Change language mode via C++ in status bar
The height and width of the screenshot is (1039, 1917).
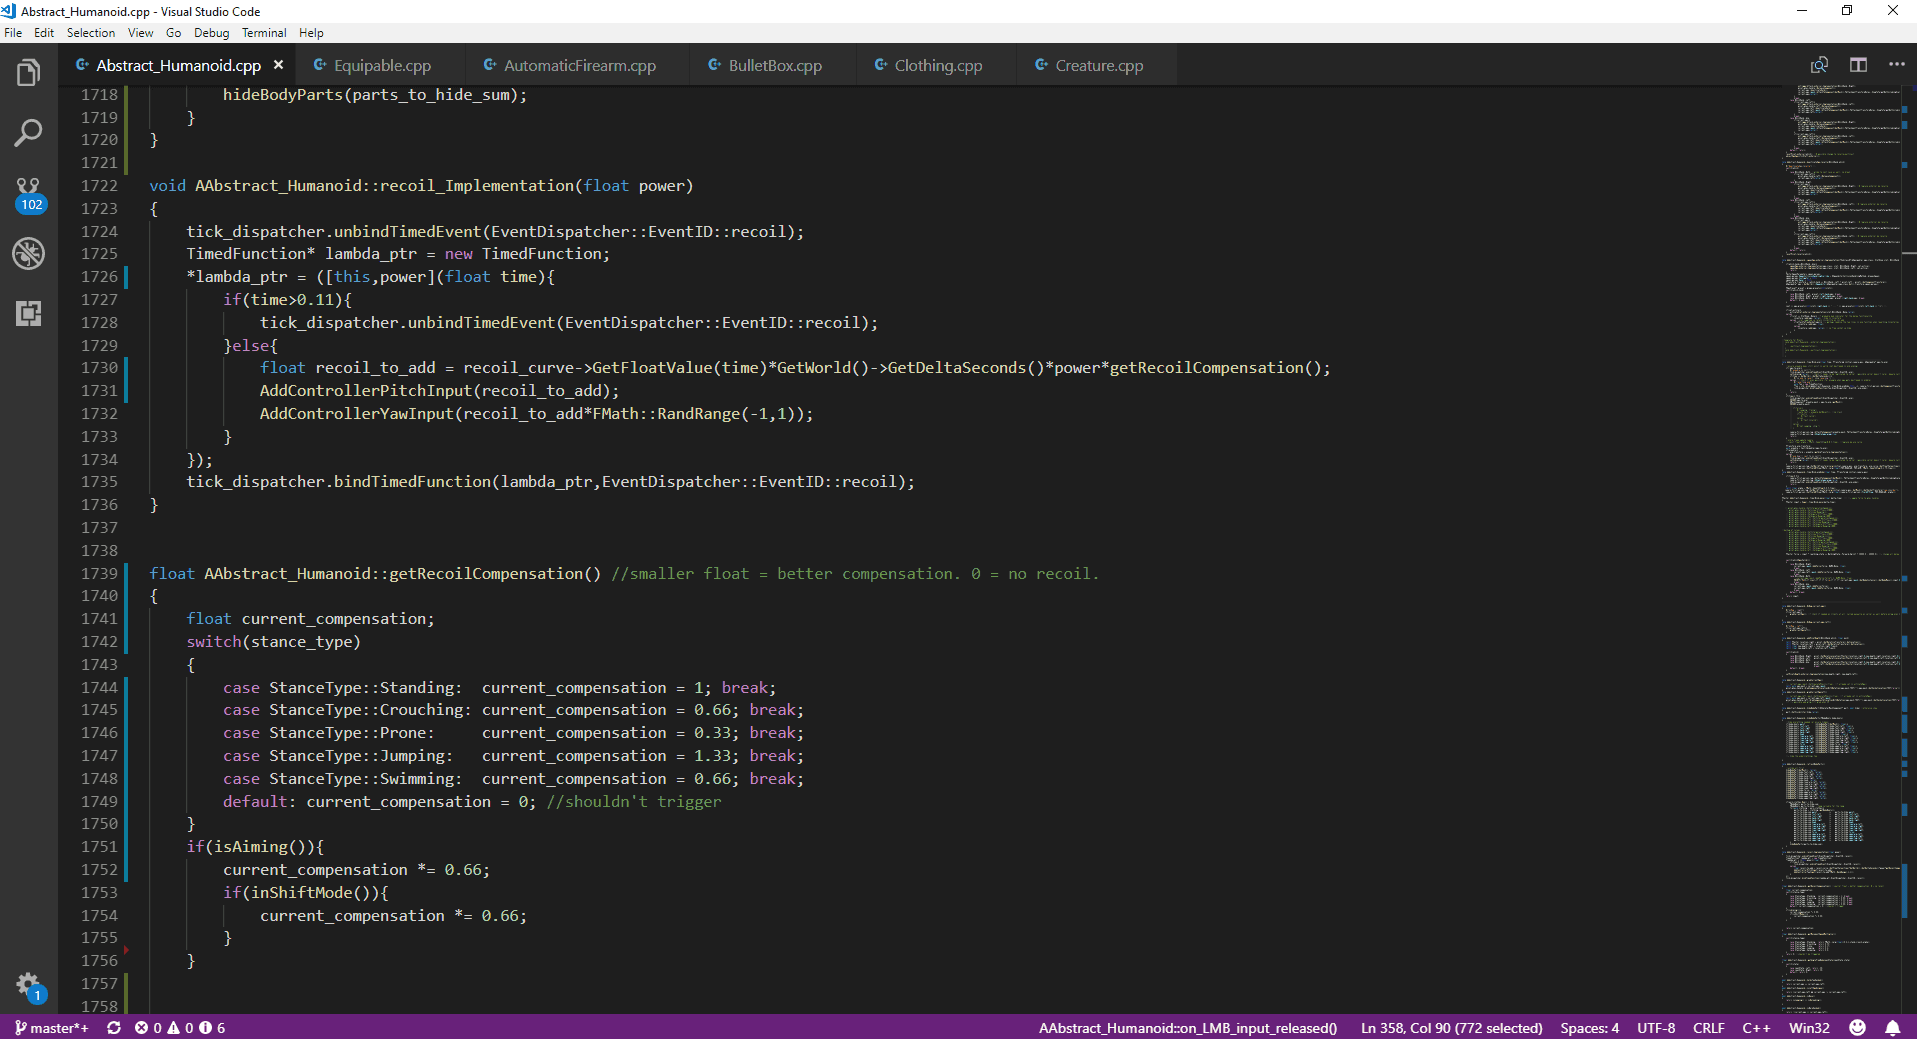1756,1028
